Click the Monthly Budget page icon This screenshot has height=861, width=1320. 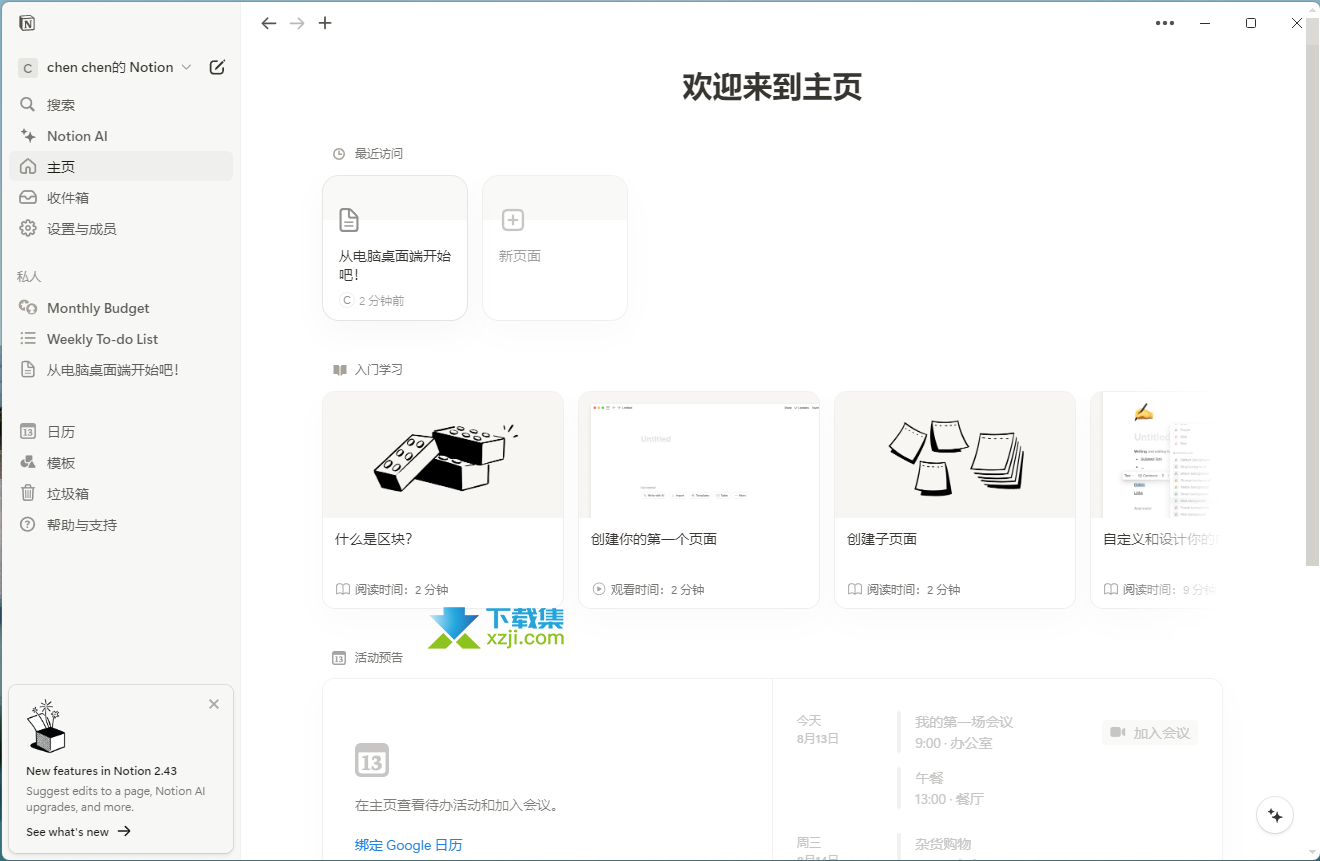coord(28,308)
